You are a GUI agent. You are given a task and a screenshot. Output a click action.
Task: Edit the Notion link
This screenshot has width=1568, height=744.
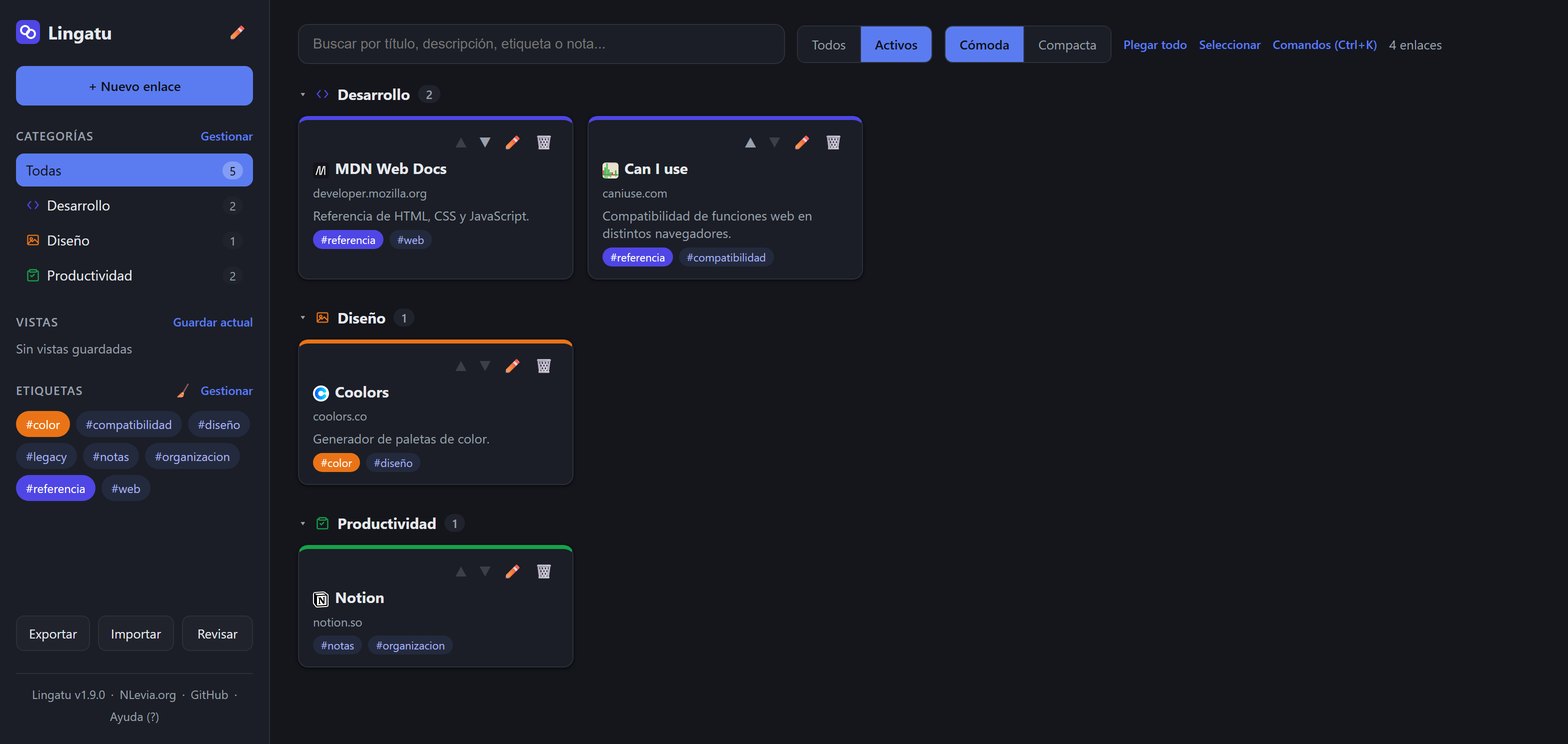tap(512, 572)
